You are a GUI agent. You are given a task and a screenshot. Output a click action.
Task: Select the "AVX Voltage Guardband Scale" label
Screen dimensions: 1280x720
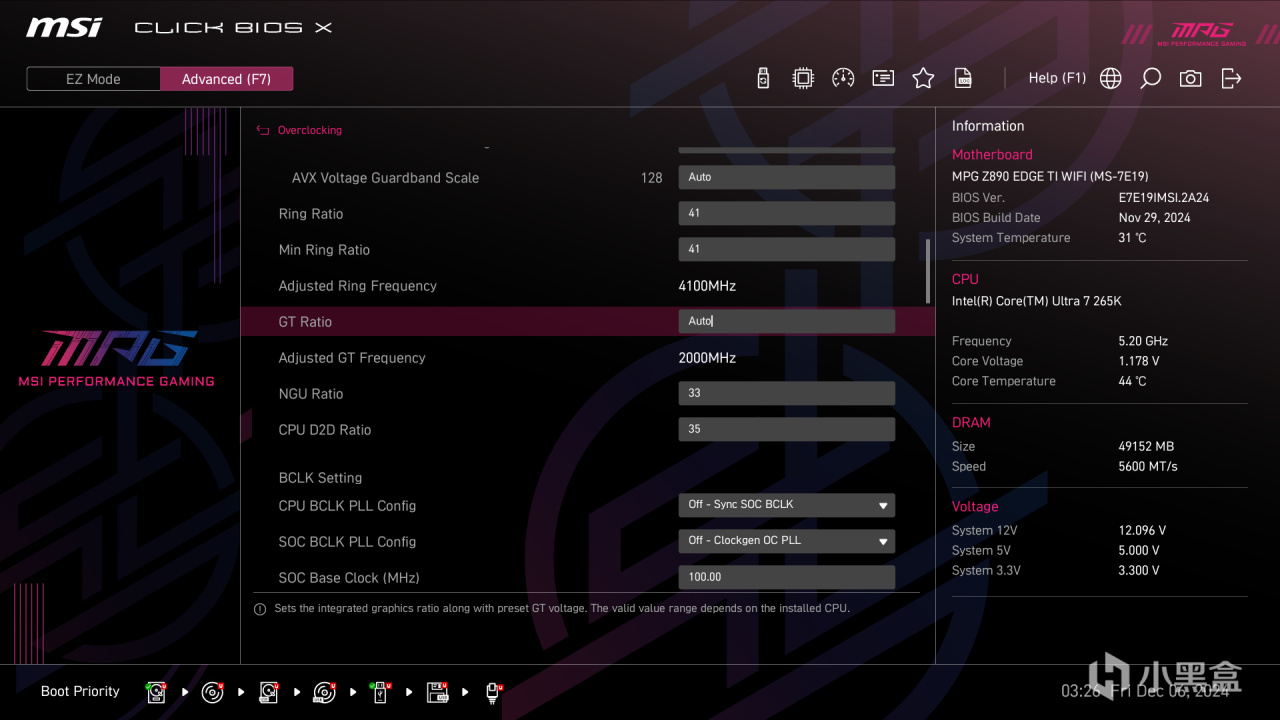pyautogui.click(x=385, y=178)
